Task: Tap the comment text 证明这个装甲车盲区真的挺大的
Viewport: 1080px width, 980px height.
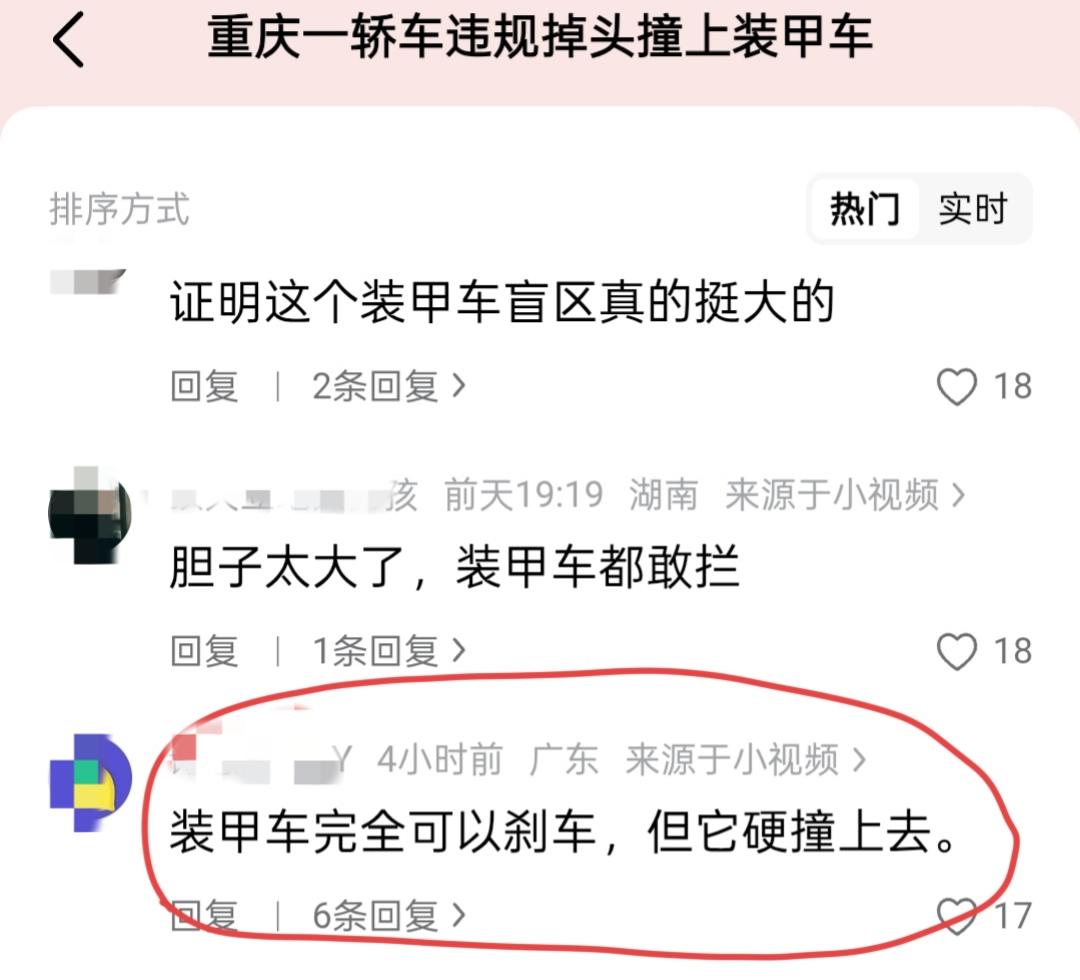Action: [502, 302]
